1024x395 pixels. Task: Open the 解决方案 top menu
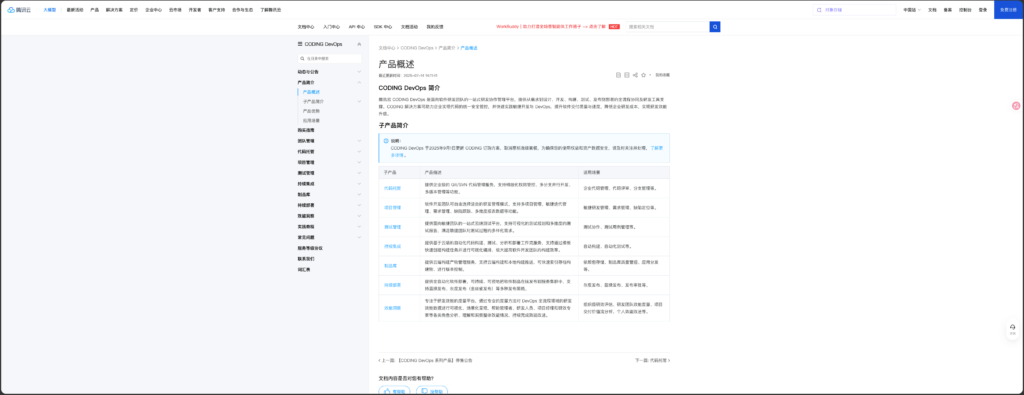tap(114, 10)
